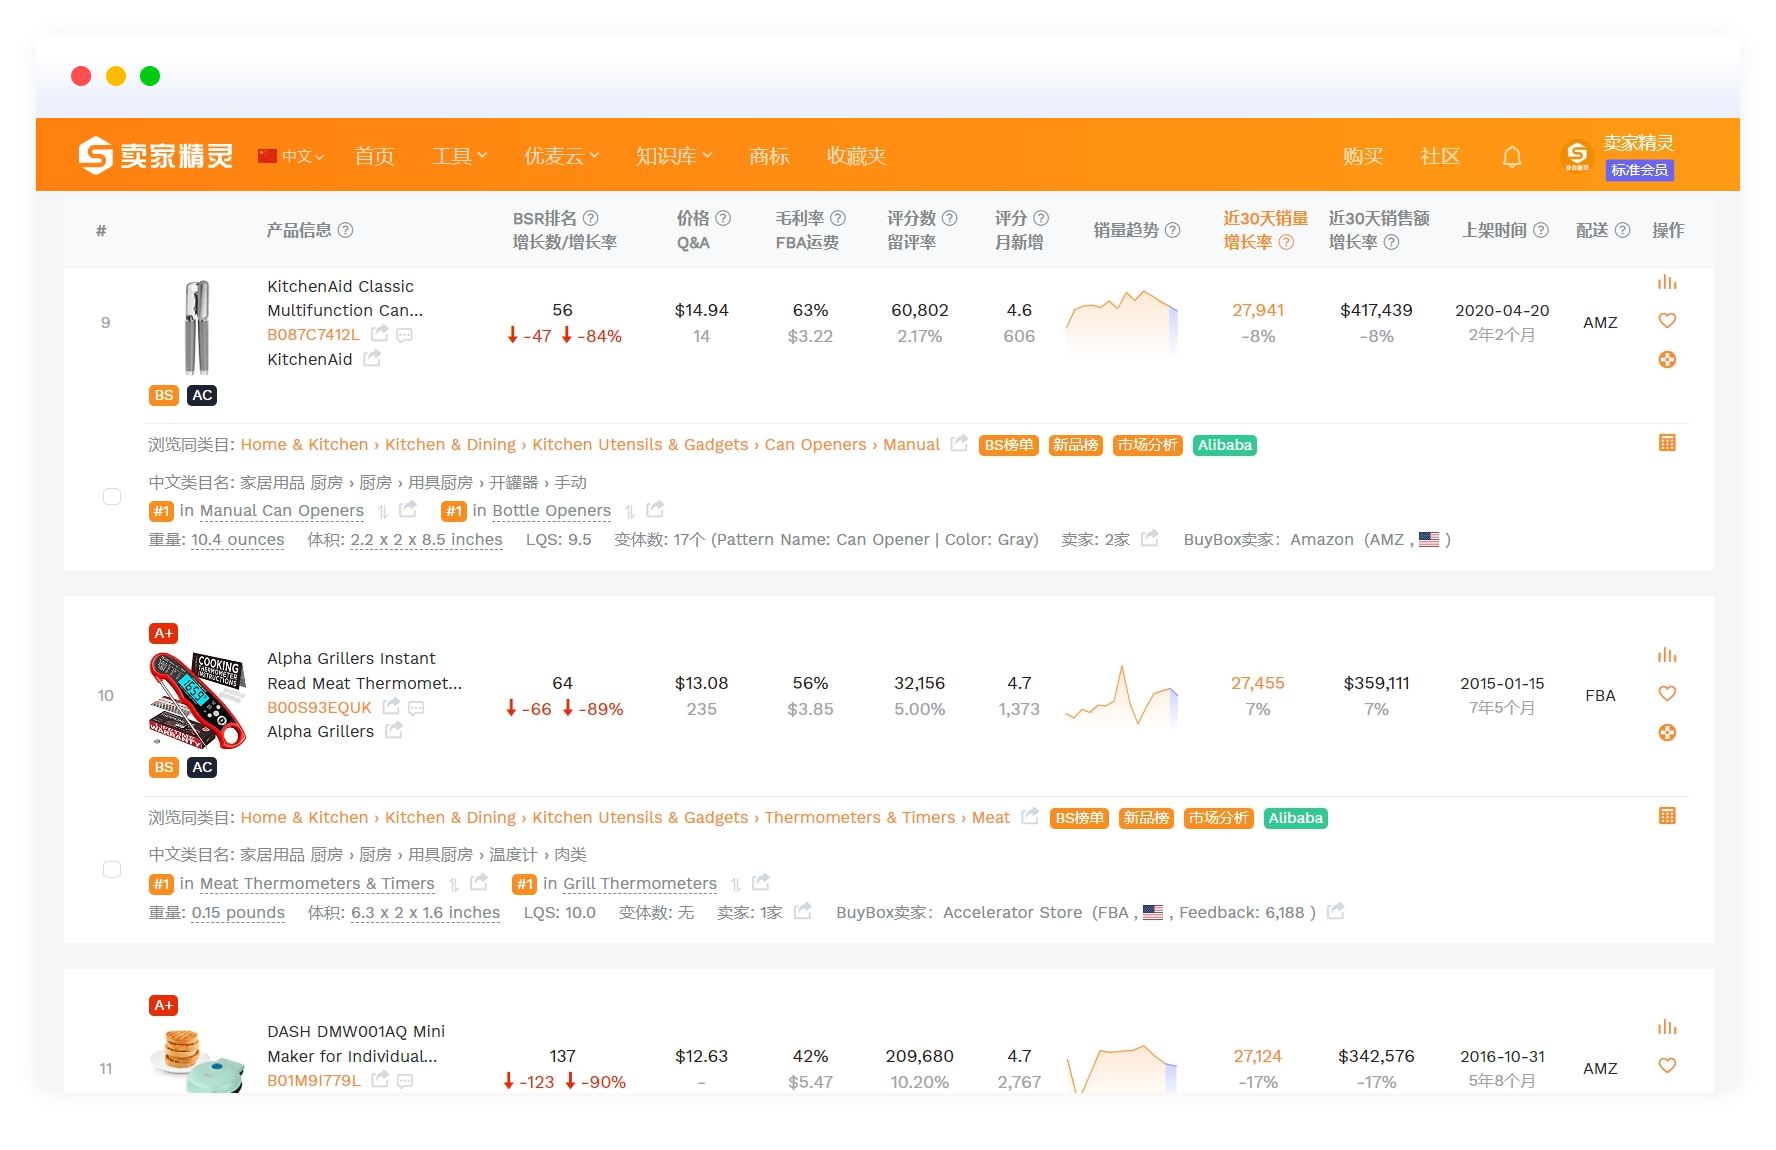This screenshot has width=1776, height=1150.
Task: Open ASIN link B00S93EQUK
Action: pyautogui.click(x=319, y=707)
